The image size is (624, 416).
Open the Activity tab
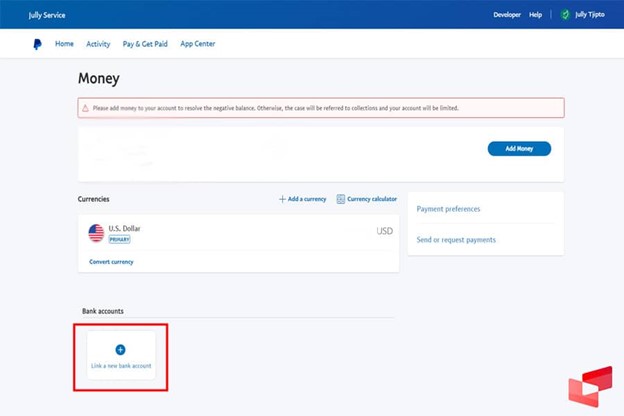click(x=98, y=44)
